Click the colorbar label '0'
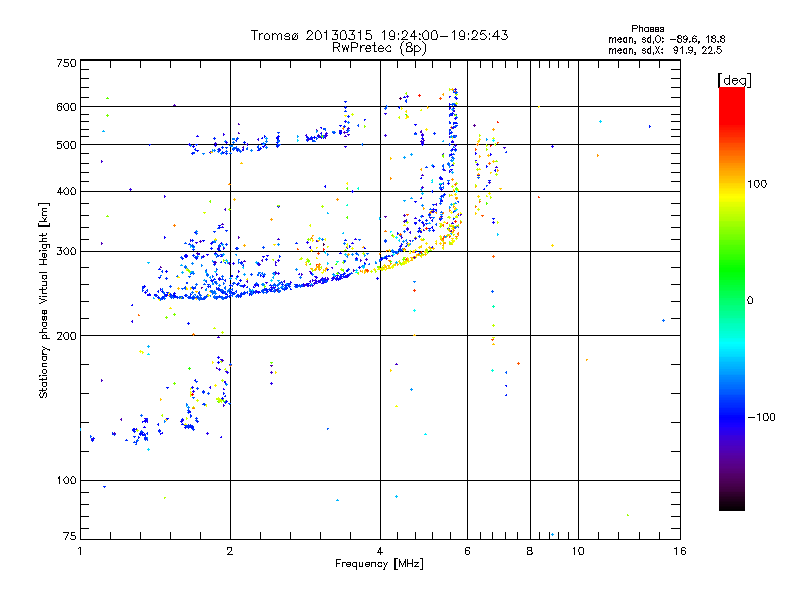The width and height of the screenshot is (800, 600). point(750,301)
